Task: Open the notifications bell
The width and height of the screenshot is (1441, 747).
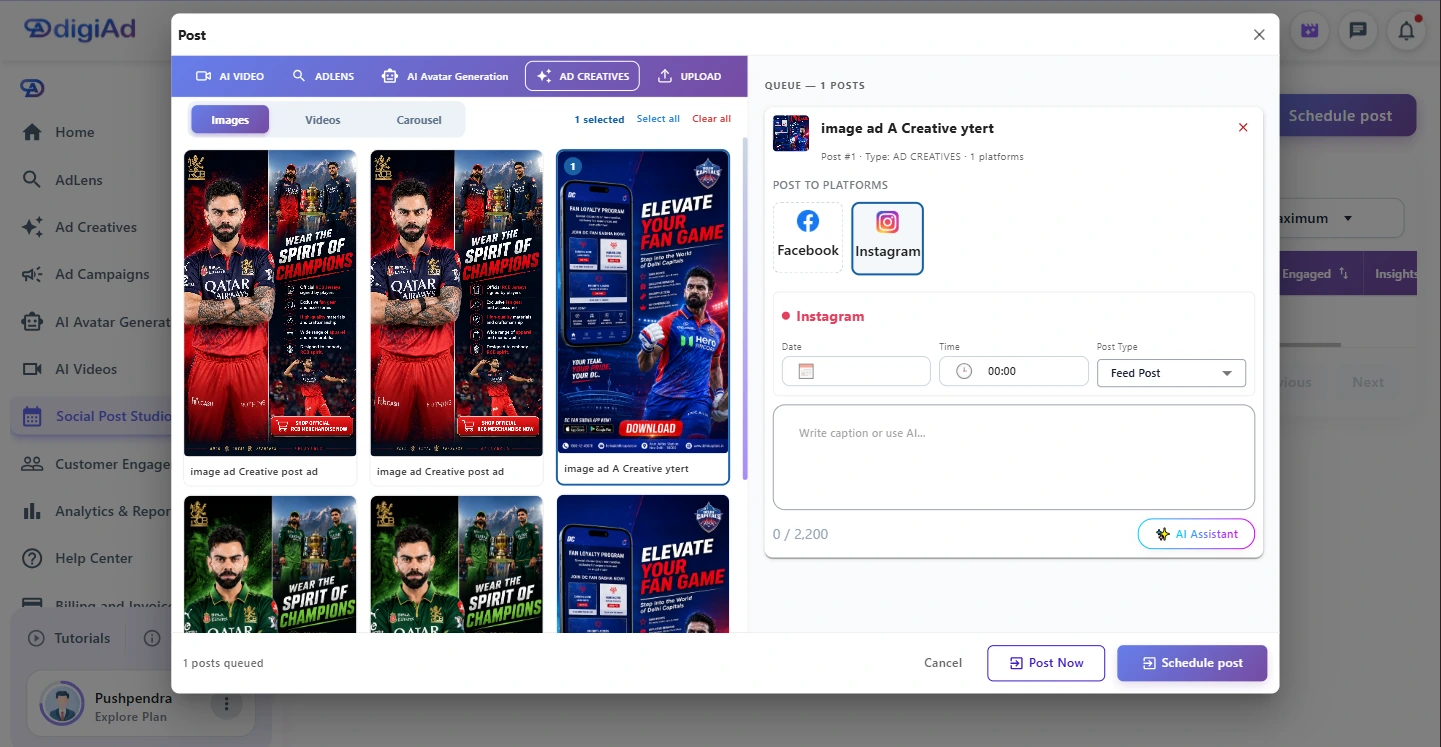Action: coord(1406,30)
